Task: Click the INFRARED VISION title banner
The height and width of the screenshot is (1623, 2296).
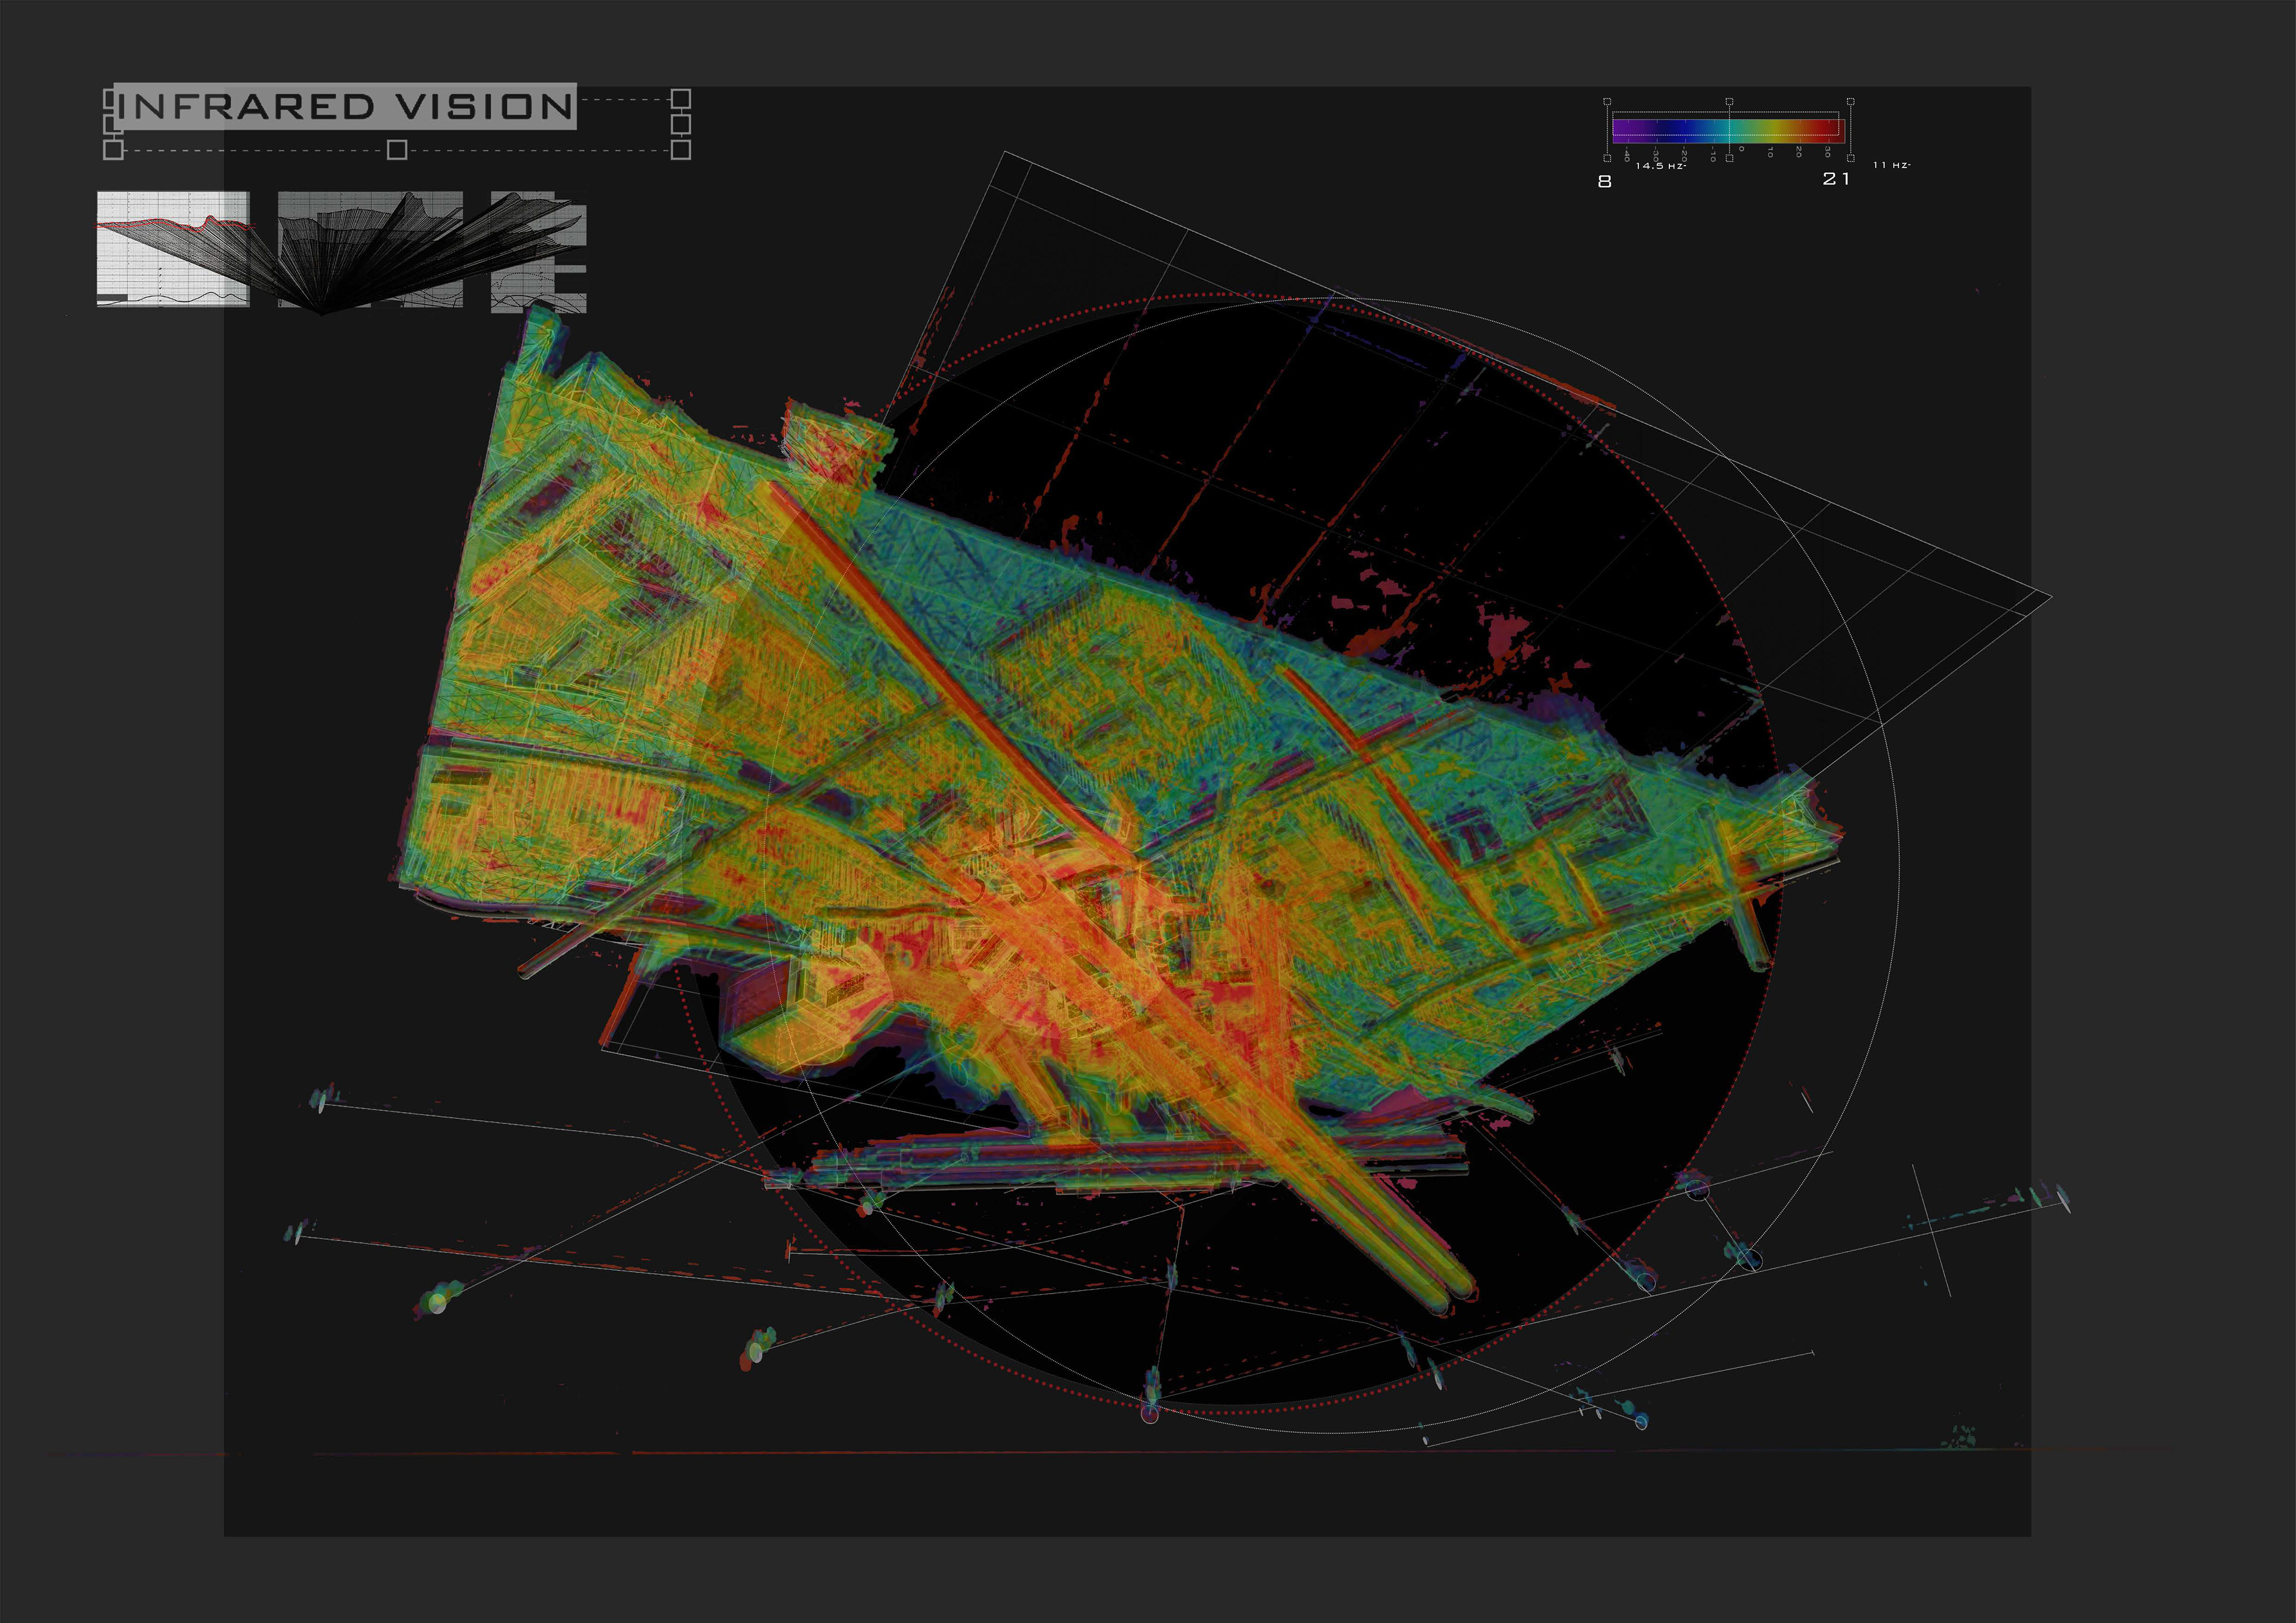Action: [345, 106]
